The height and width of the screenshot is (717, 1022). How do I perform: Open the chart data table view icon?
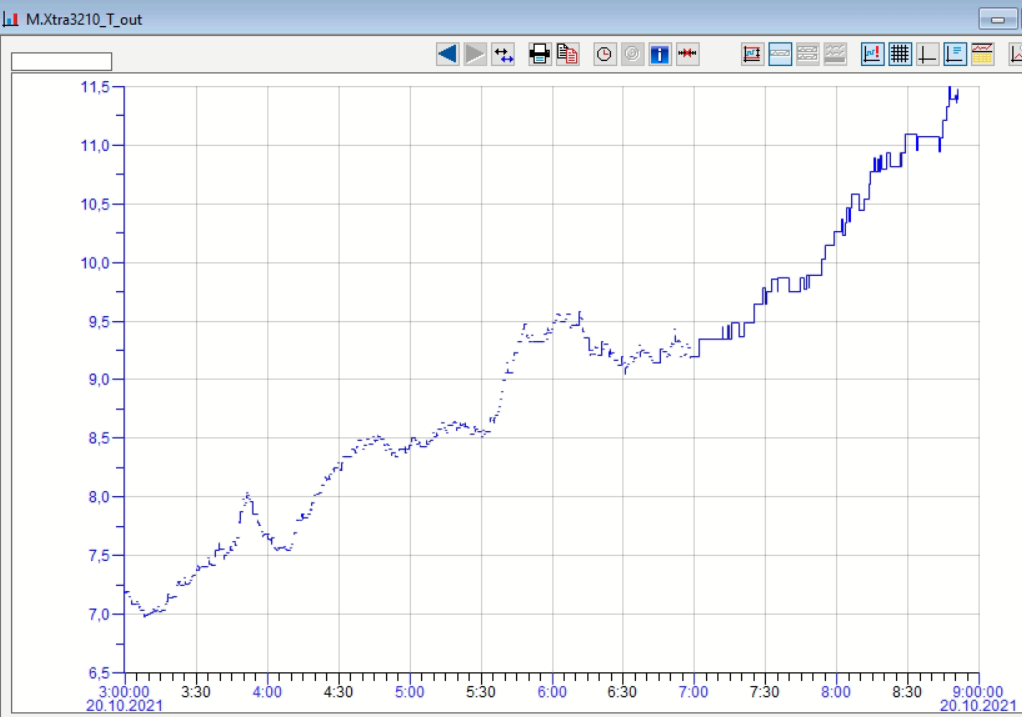coord(982,54)
